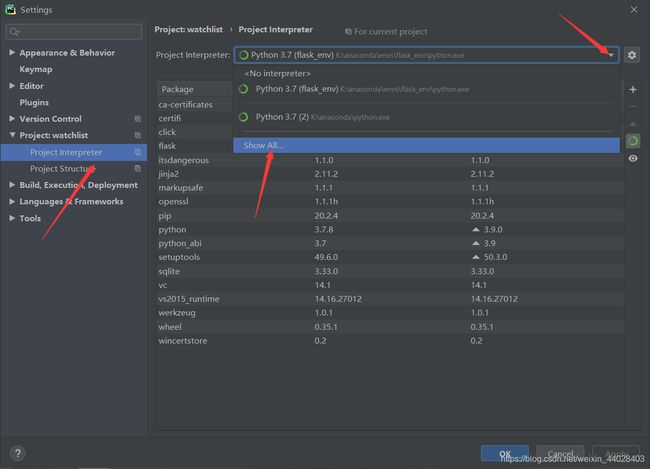Click the search magnifier icon in settings
The height and width of the screenshot is (469, 650).
[15, 32]
